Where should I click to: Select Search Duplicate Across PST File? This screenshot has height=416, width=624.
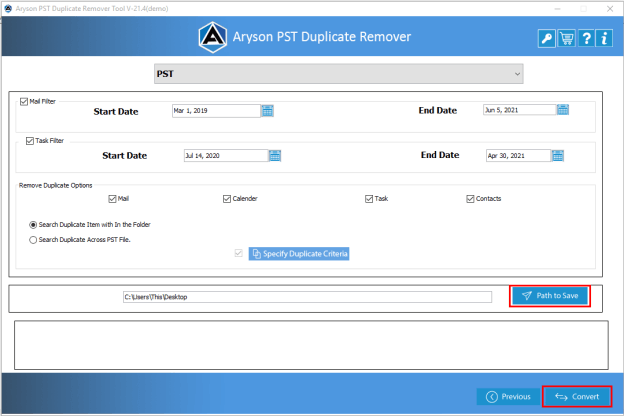point(33,240)
